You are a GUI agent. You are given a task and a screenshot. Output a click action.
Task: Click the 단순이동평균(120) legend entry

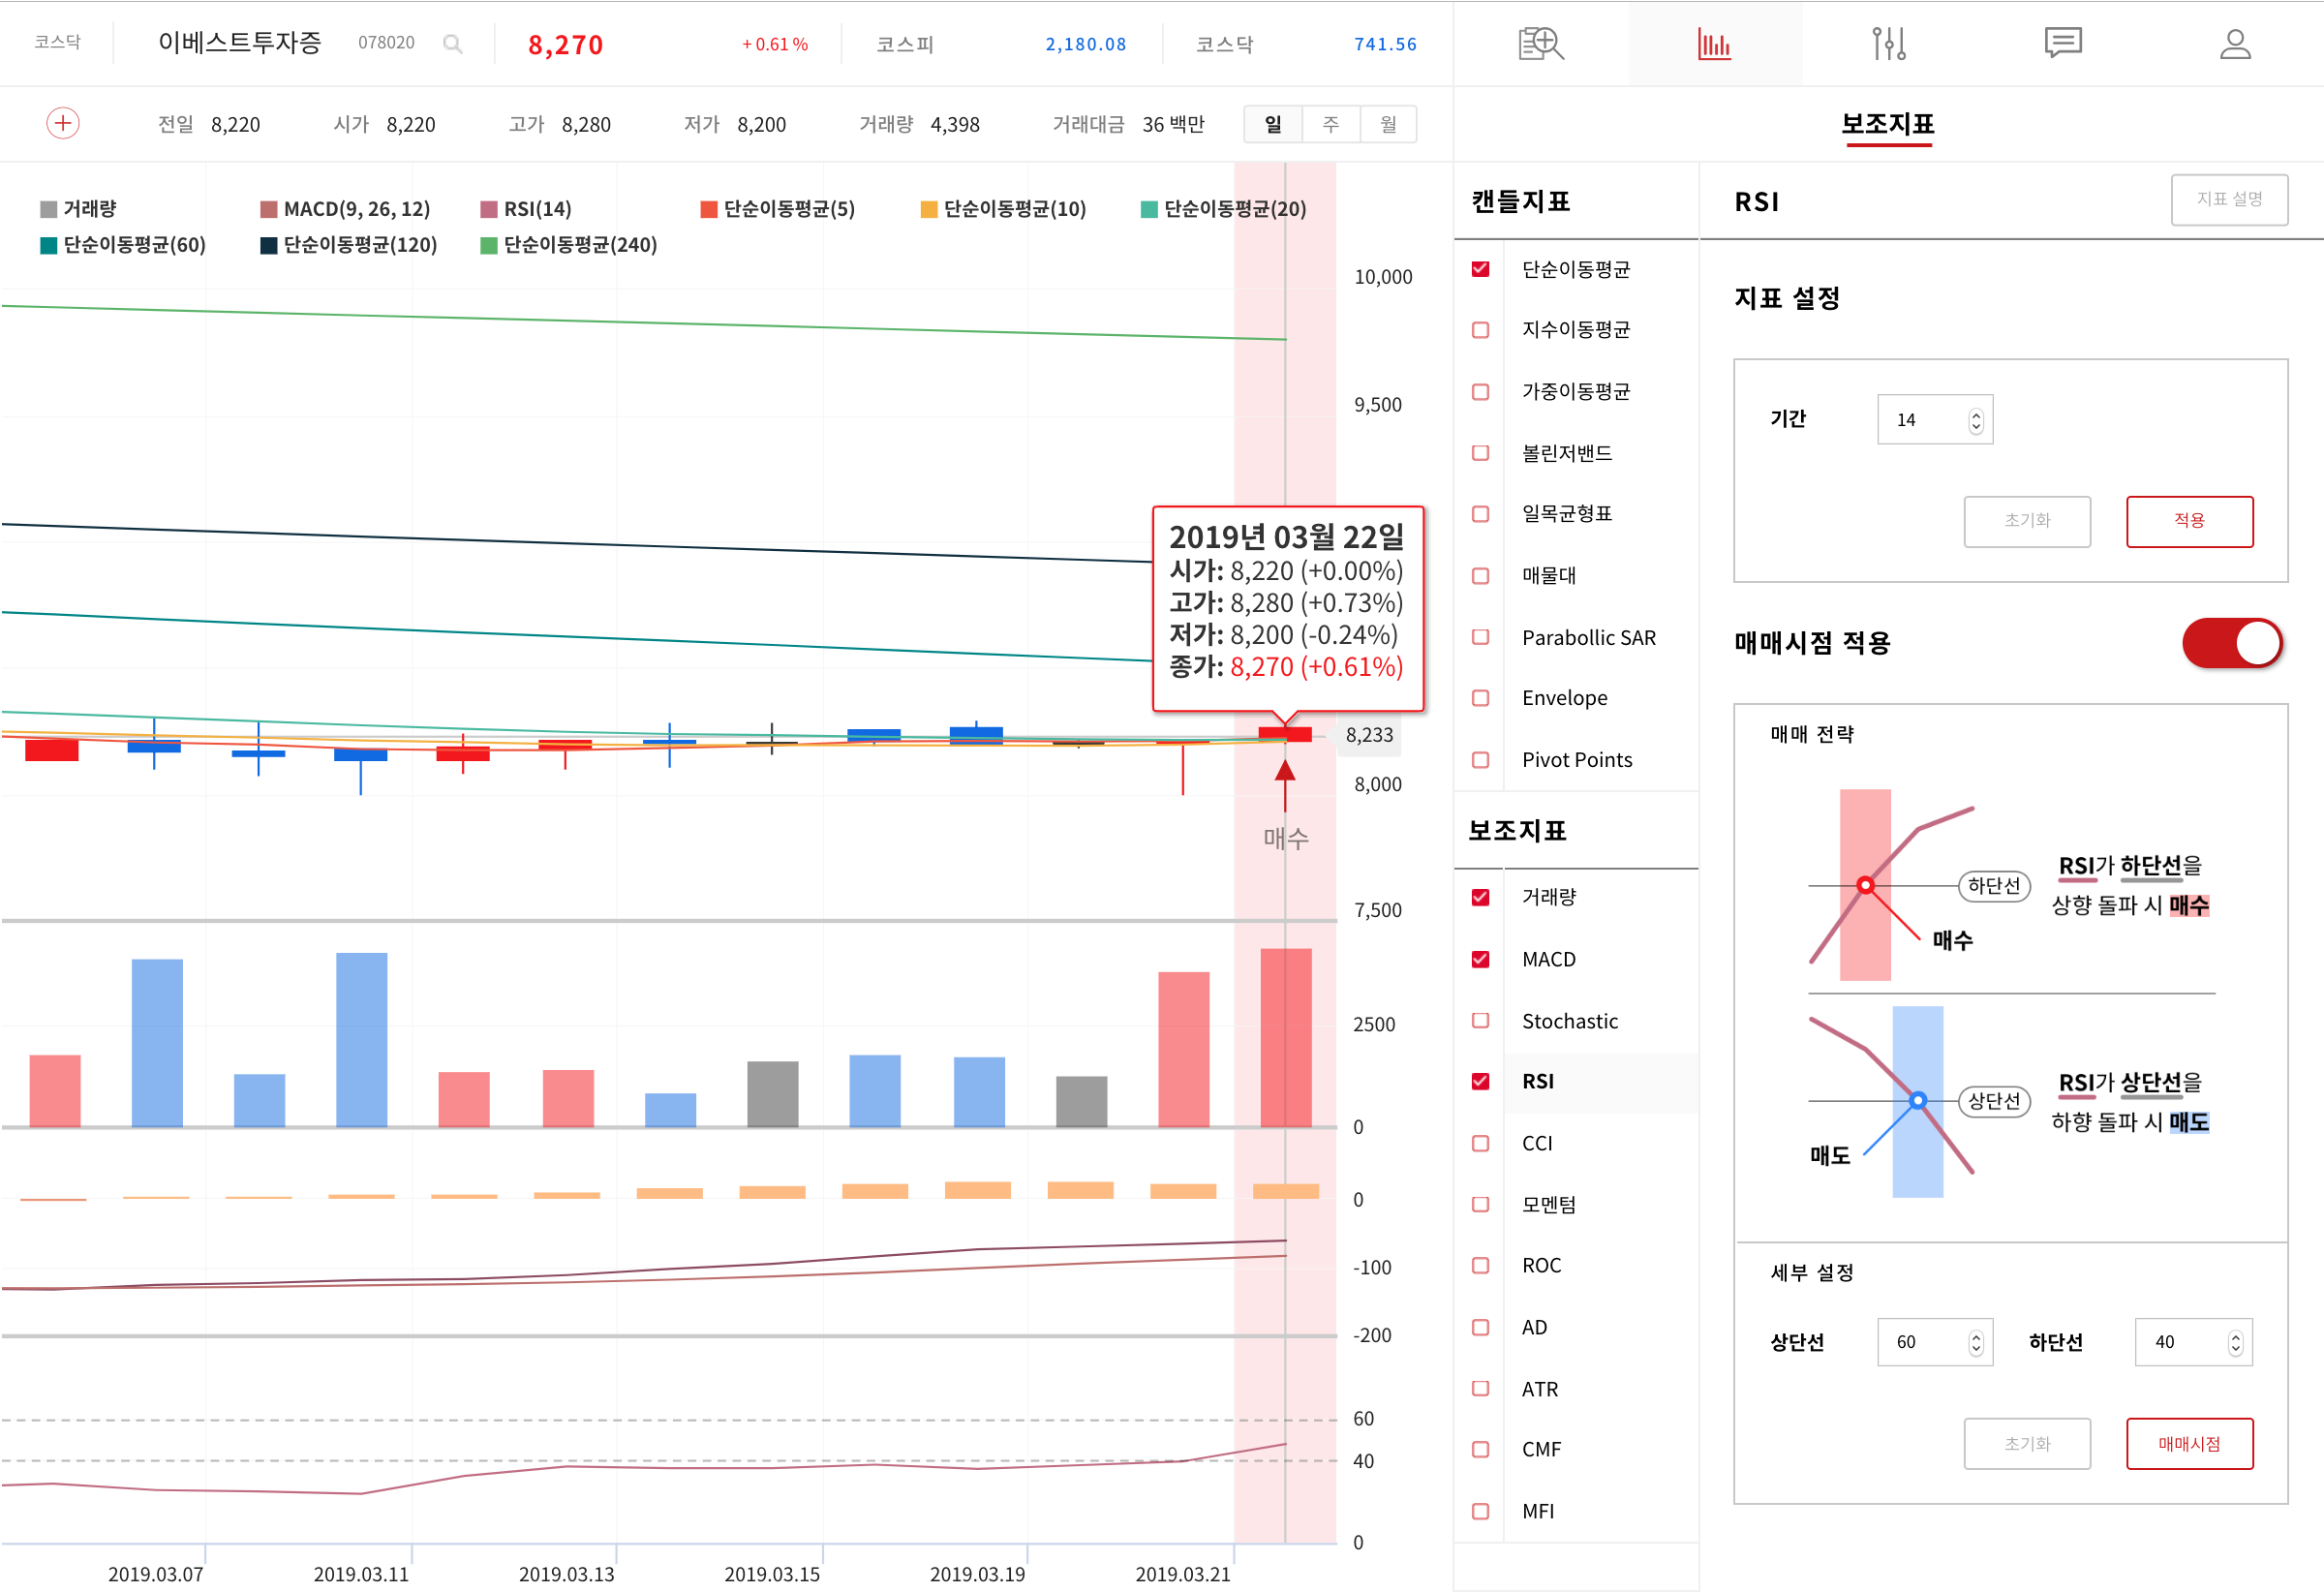pos(349,245)
